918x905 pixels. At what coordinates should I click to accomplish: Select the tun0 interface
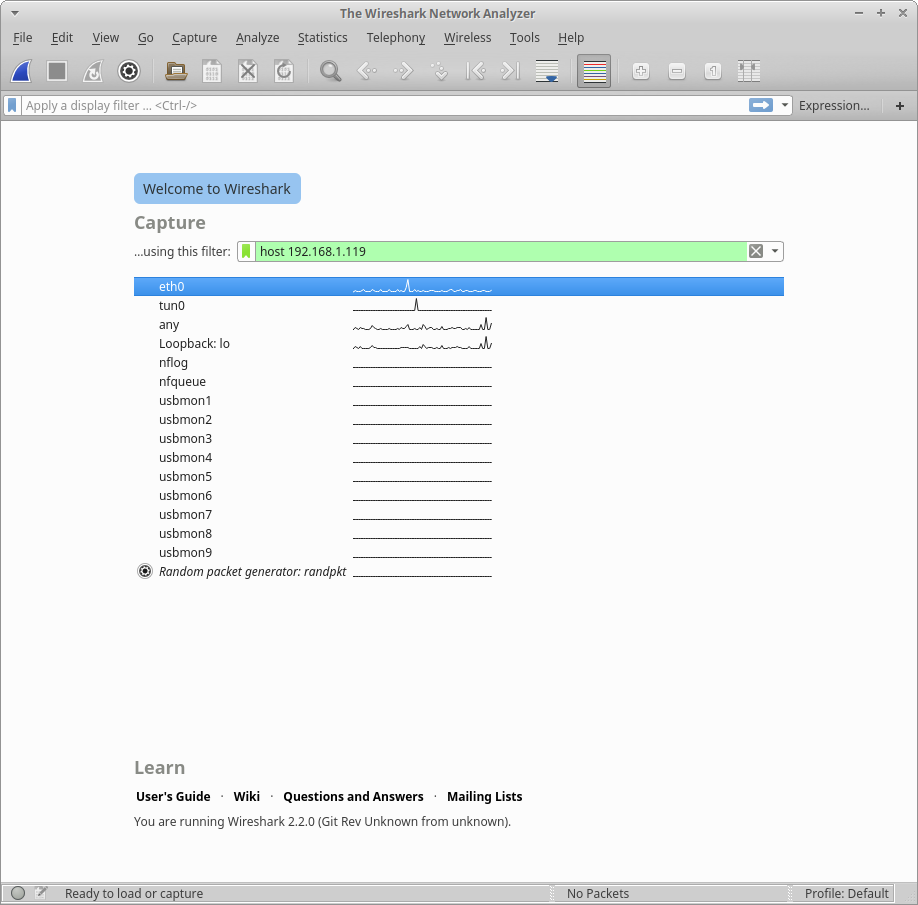(x=459, y=306)
